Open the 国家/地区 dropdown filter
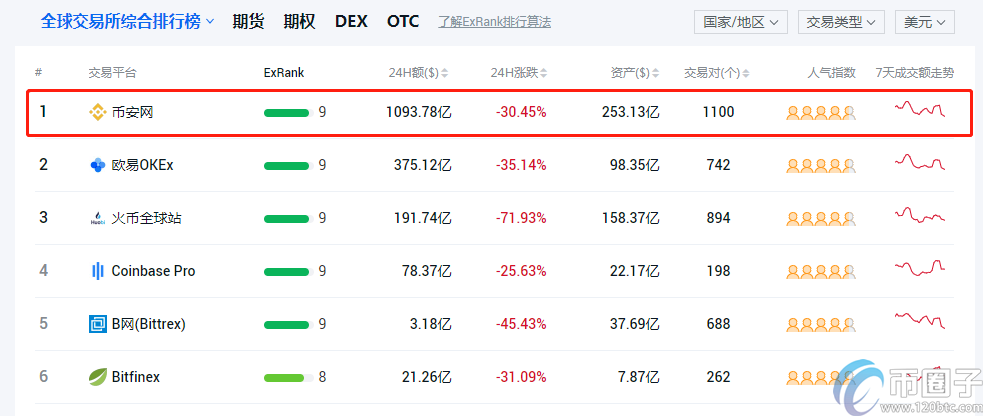The width and height of the screenshot is (983, 416). (x=740, y=22)
